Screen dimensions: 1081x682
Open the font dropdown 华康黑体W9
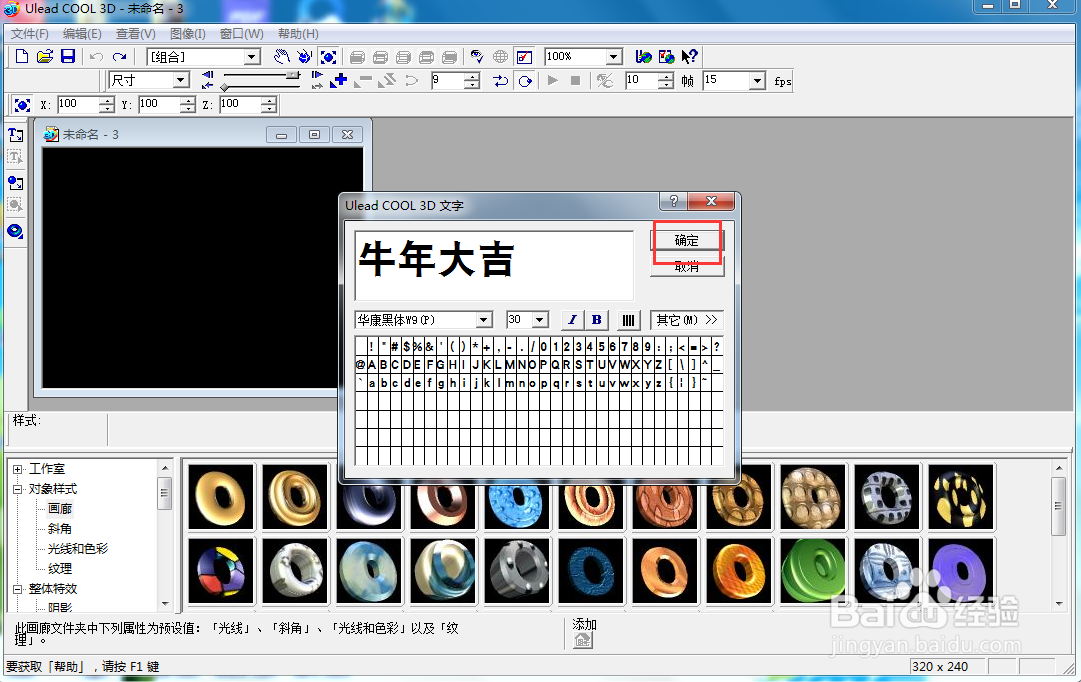(x=483, y=320)
